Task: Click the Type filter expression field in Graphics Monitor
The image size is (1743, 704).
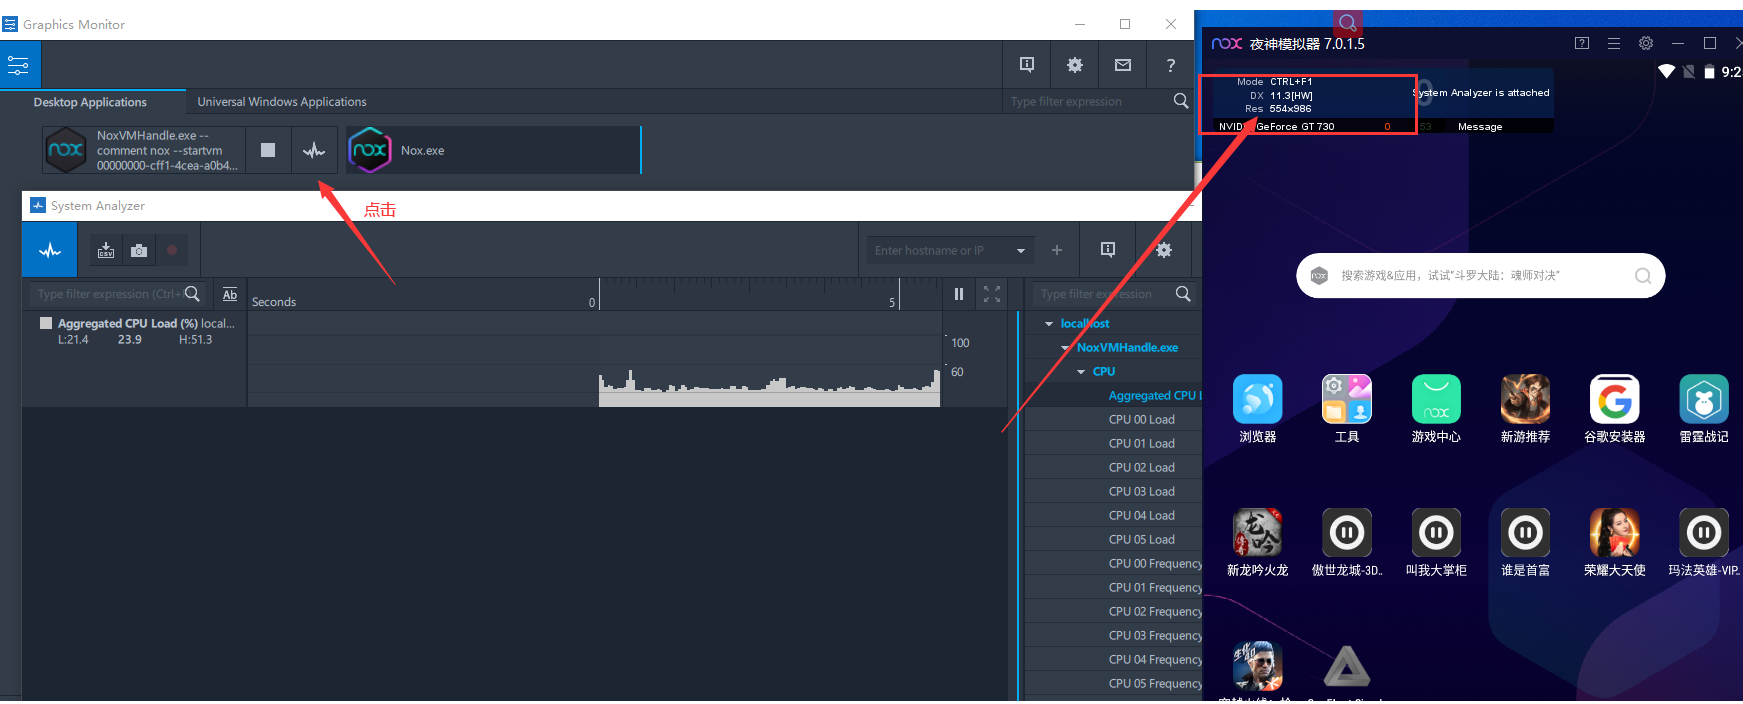Action: point(1086,101)
